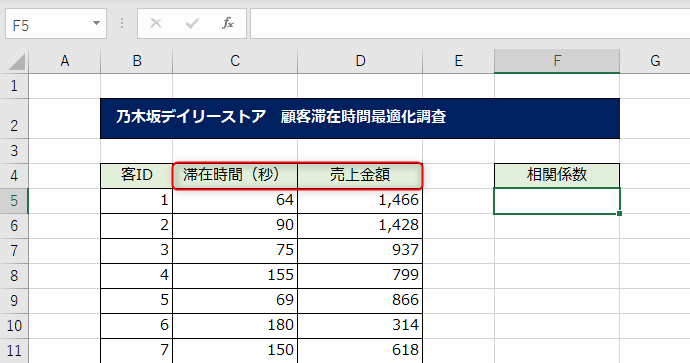Click the 滞在時間（秒） header cell
The image size is (690, 363).
point(235,176)
